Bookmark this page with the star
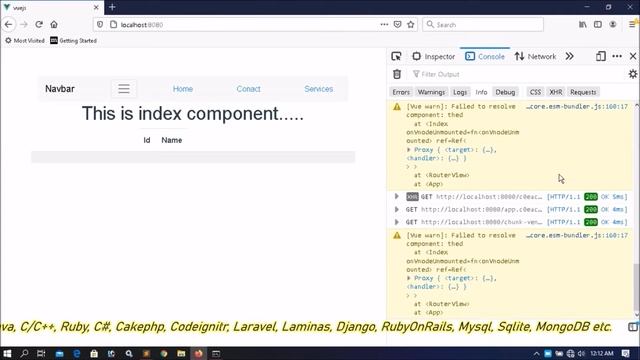Viewport: 640px width, 360px height. coord(411,24)
